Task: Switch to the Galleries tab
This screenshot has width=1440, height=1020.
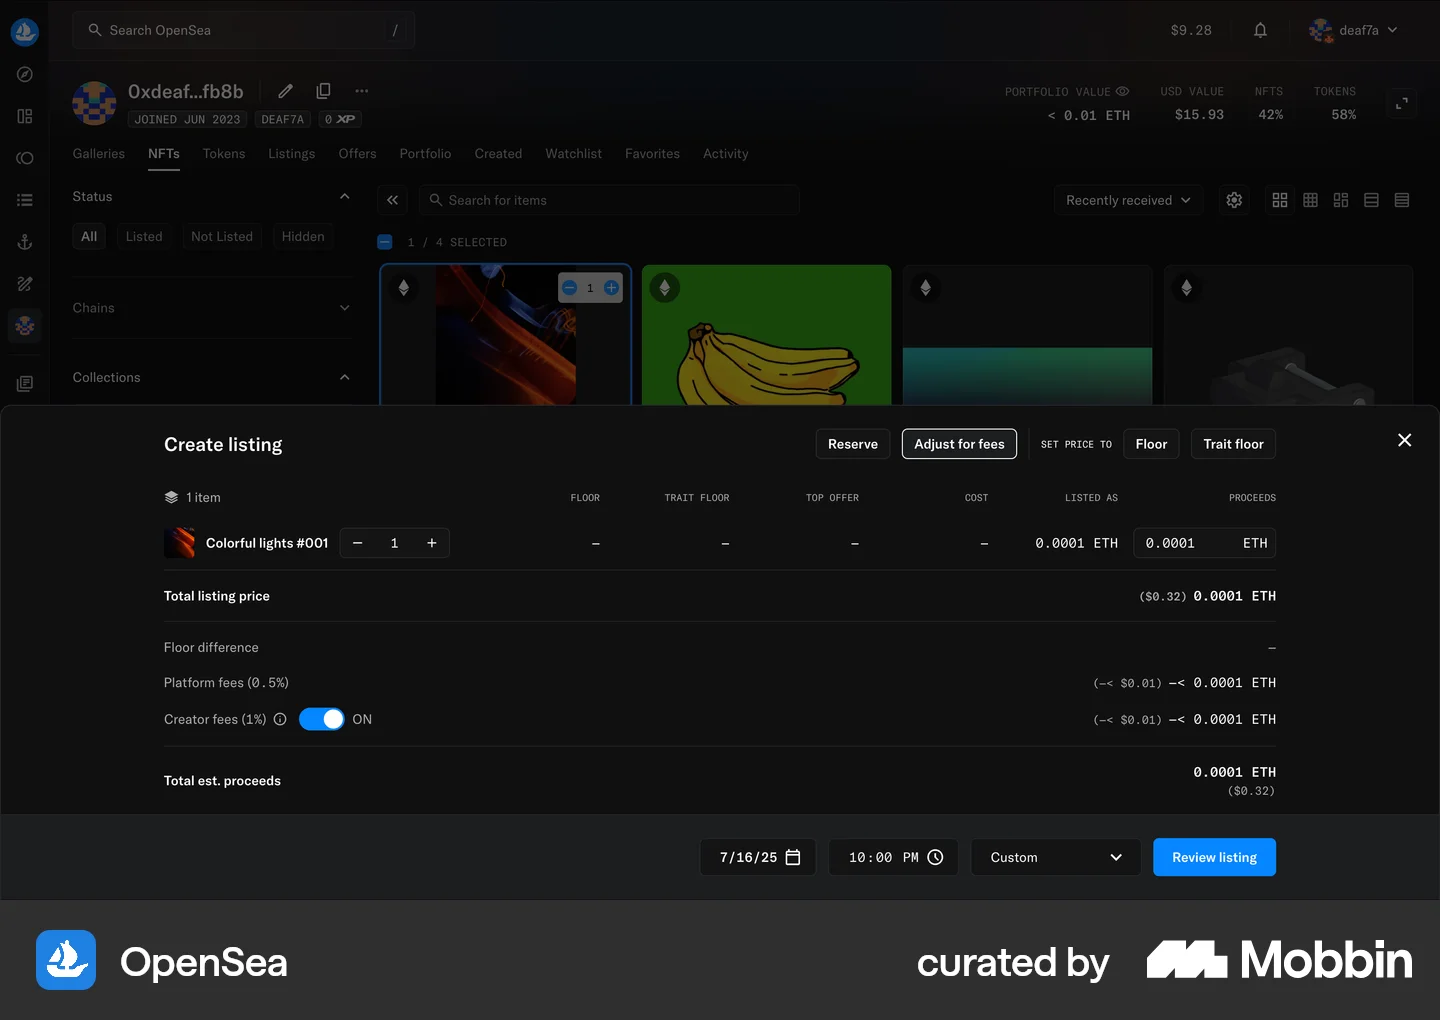Action: coord(99,154)
